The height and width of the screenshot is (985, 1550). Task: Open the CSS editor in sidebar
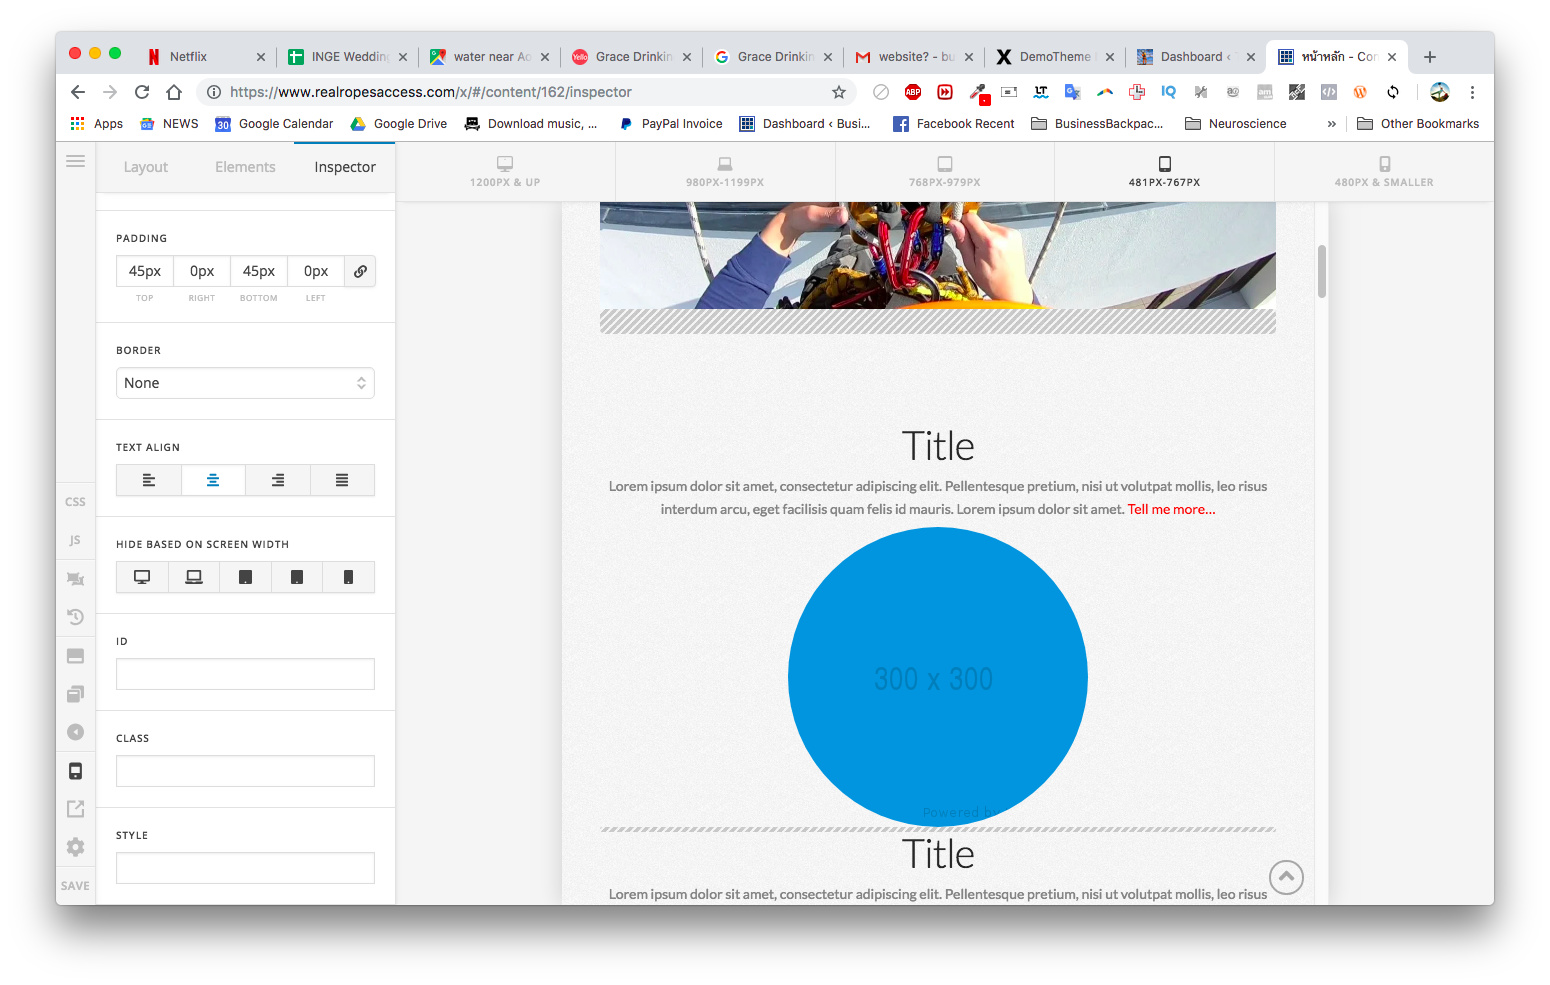coord(75,502)
